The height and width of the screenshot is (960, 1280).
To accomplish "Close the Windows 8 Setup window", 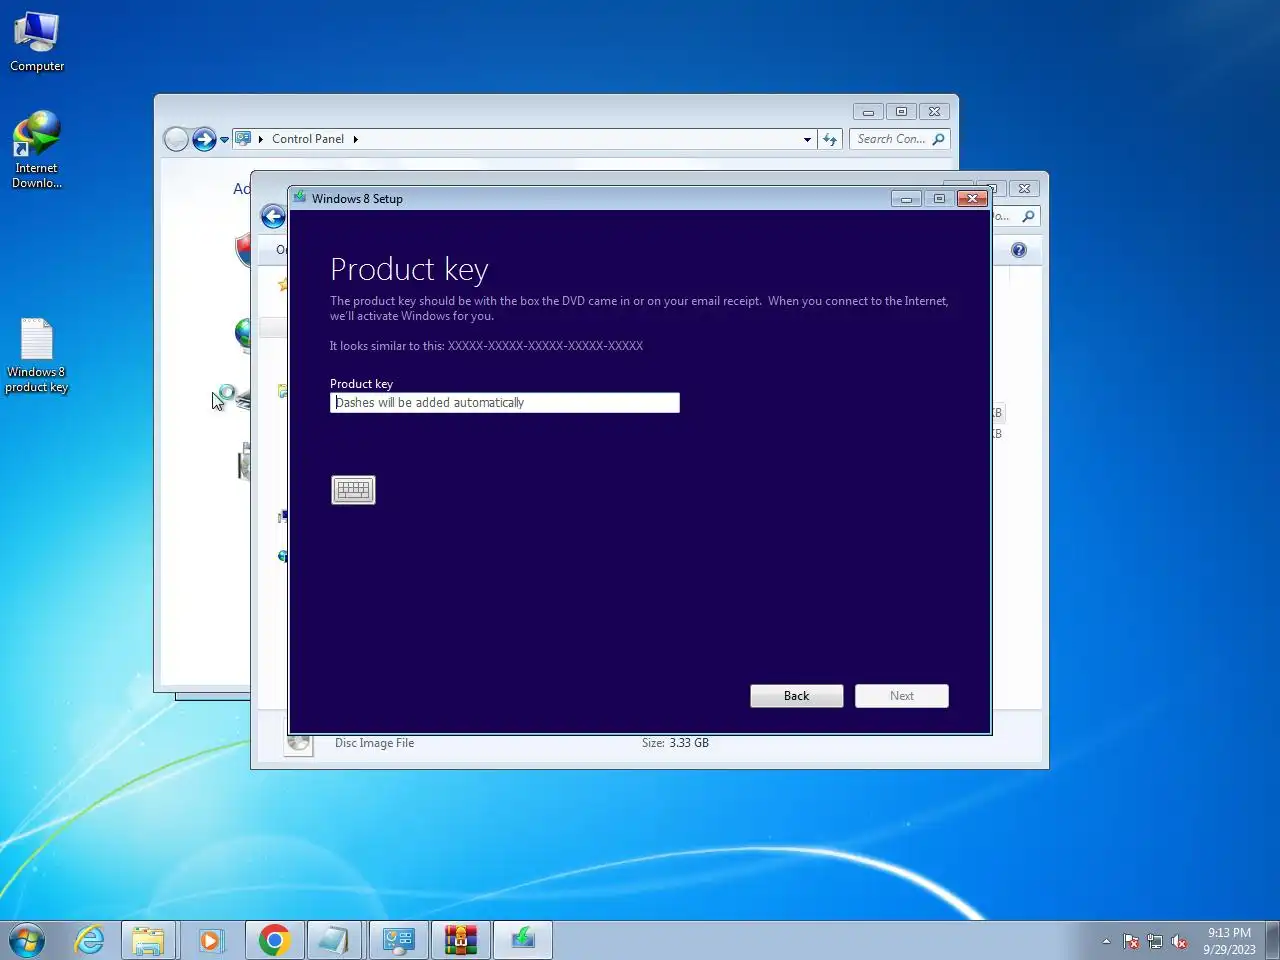I will coord(972,198).
